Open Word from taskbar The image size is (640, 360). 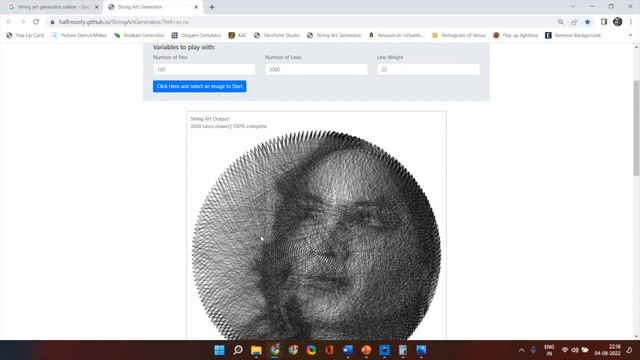coord(348,350)
